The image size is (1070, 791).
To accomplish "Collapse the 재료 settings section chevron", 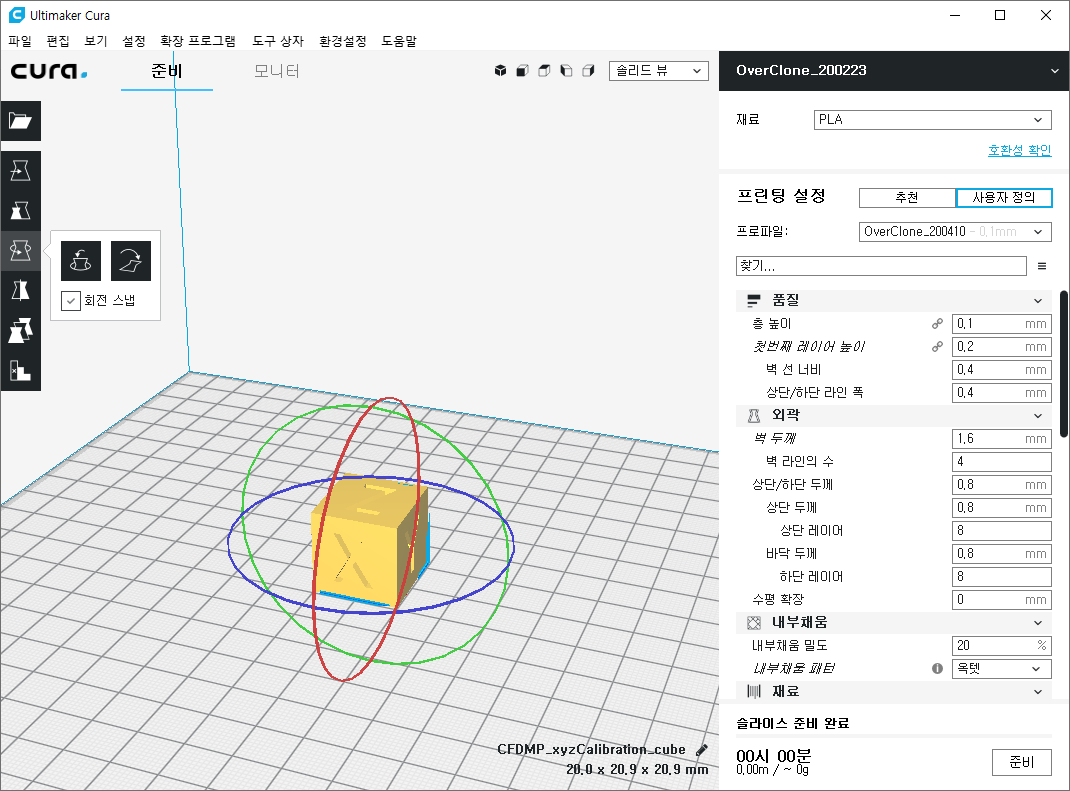I will click(1038, 691).
